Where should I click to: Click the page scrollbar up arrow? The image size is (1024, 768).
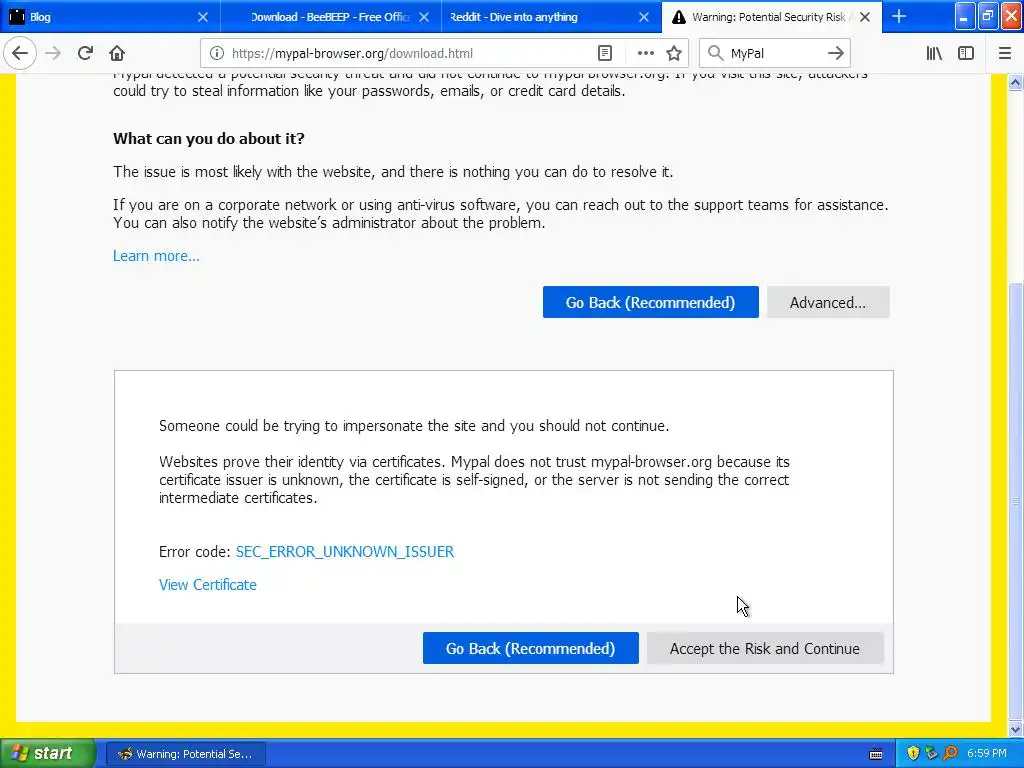click(1016, 82)
